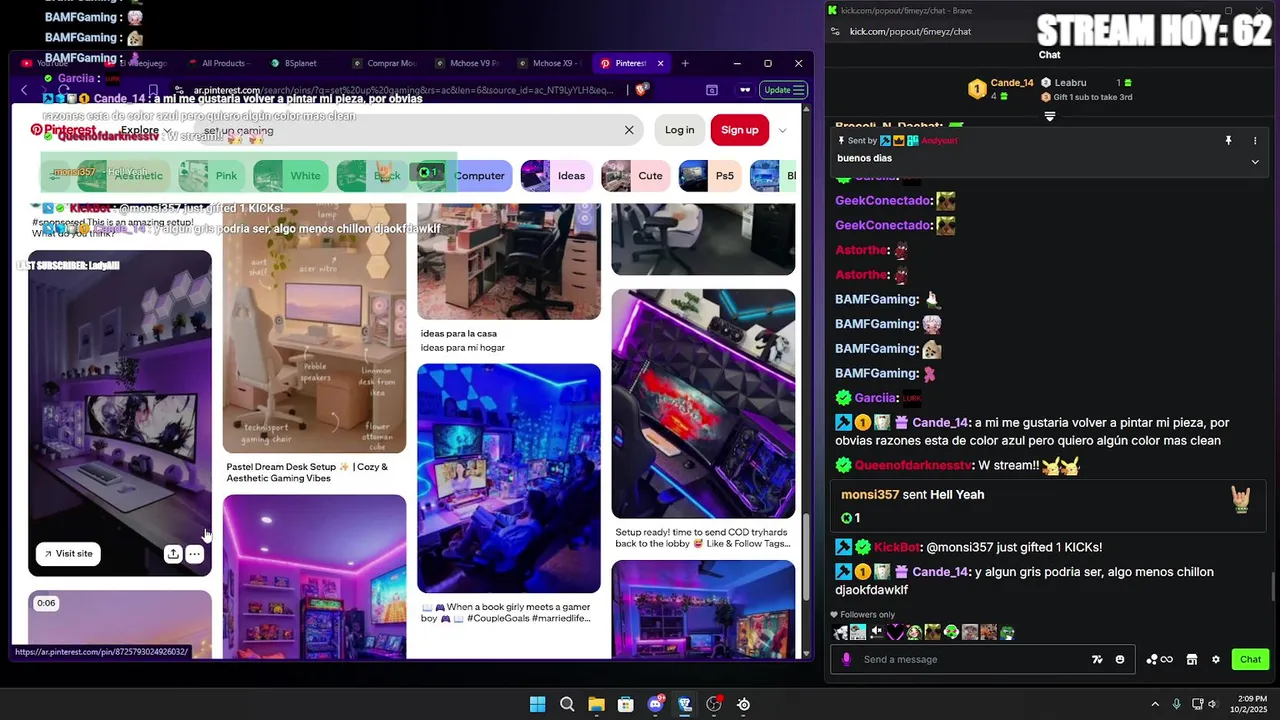Click the Kick chat scrollbar
The image size is (1280, 720).
pos(1273,589)
